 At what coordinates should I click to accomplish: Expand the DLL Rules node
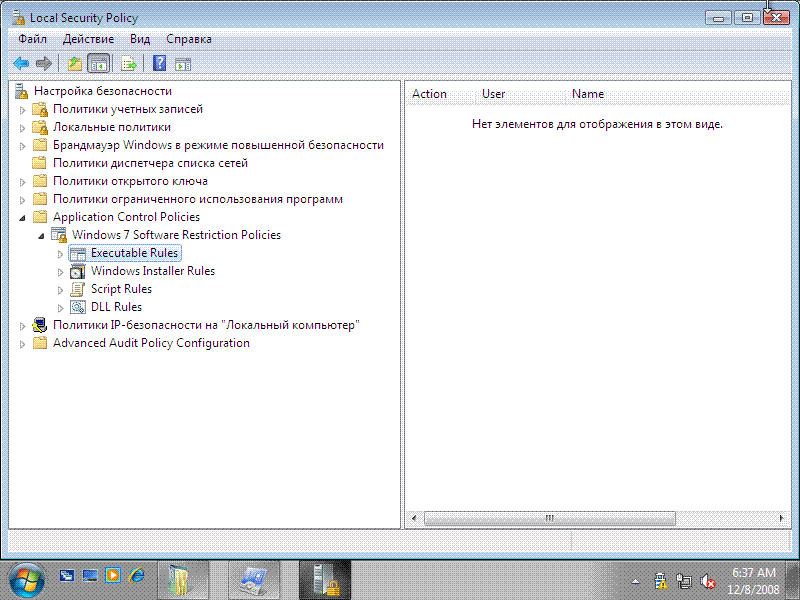click(60, 308)
